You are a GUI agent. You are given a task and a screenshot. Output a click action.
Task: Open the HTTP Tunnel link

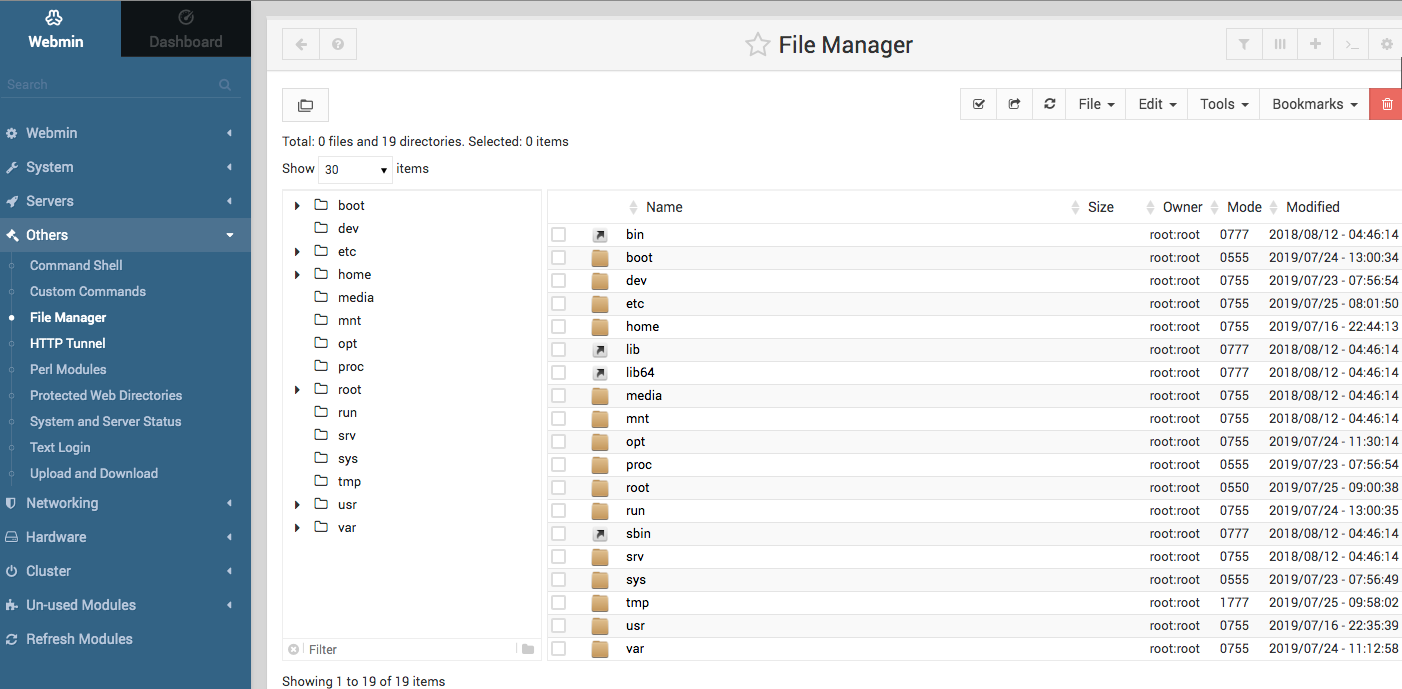[68, 343]
